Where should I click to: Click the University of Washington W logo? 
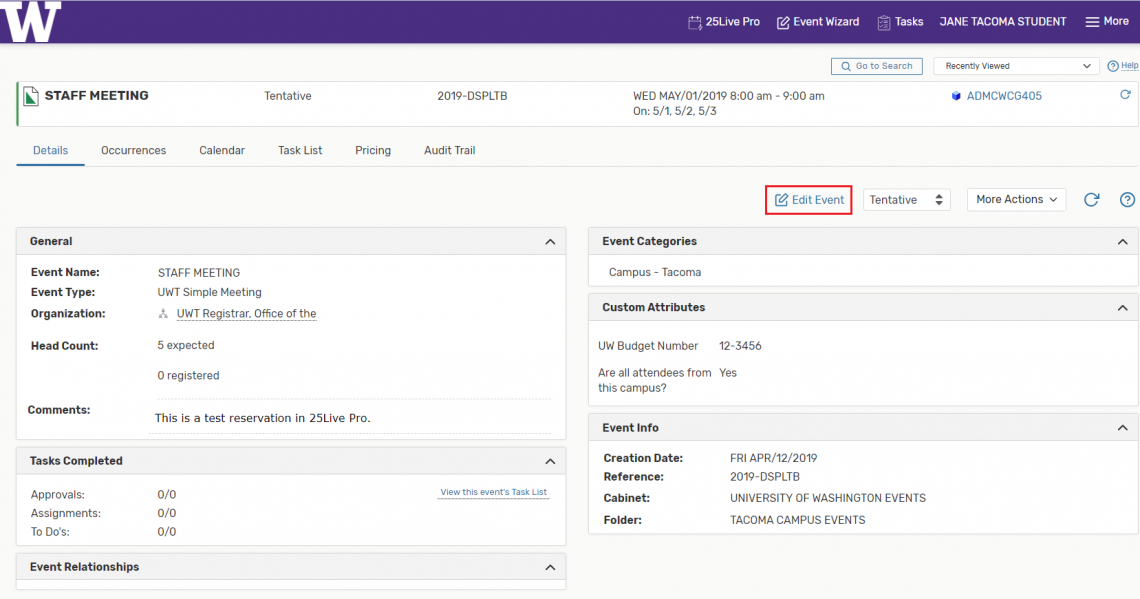coord(31,21)
